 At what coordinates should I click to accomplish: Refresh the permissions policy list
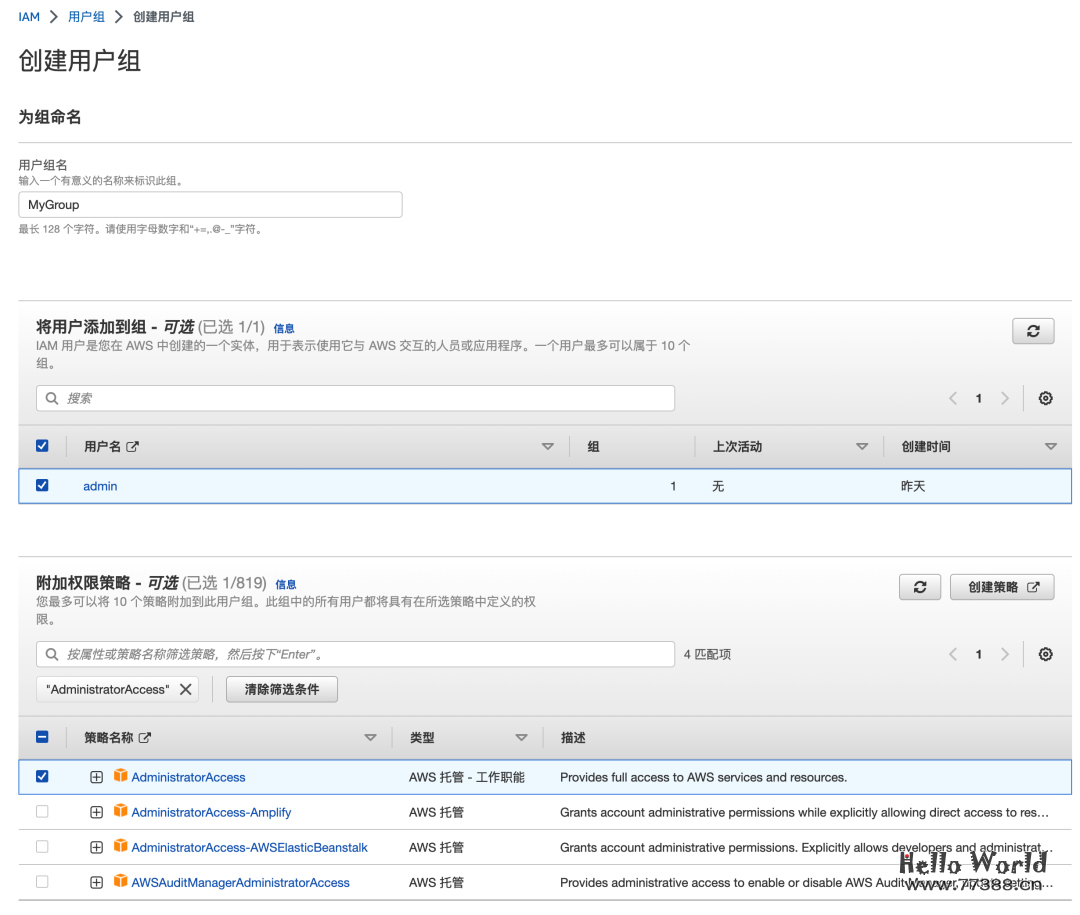click(920, 587)
